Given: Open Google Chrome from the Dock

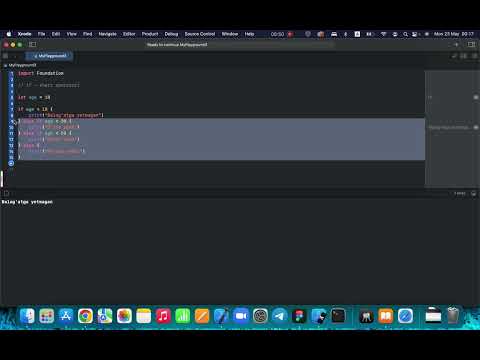Looking at the screenshot, I should pyautogui.click(x=85, y=316).
